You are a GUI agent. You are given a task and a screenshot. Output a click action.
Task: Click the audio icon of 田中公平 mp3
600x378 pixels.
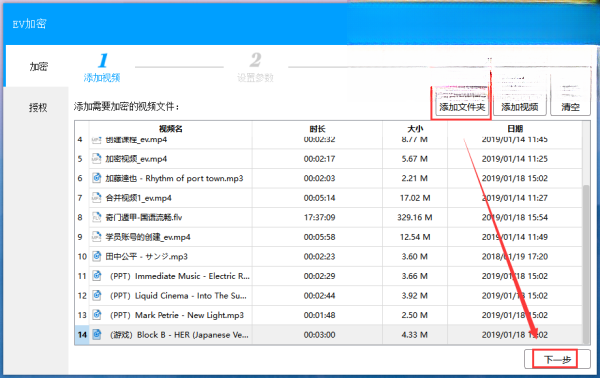96,256
